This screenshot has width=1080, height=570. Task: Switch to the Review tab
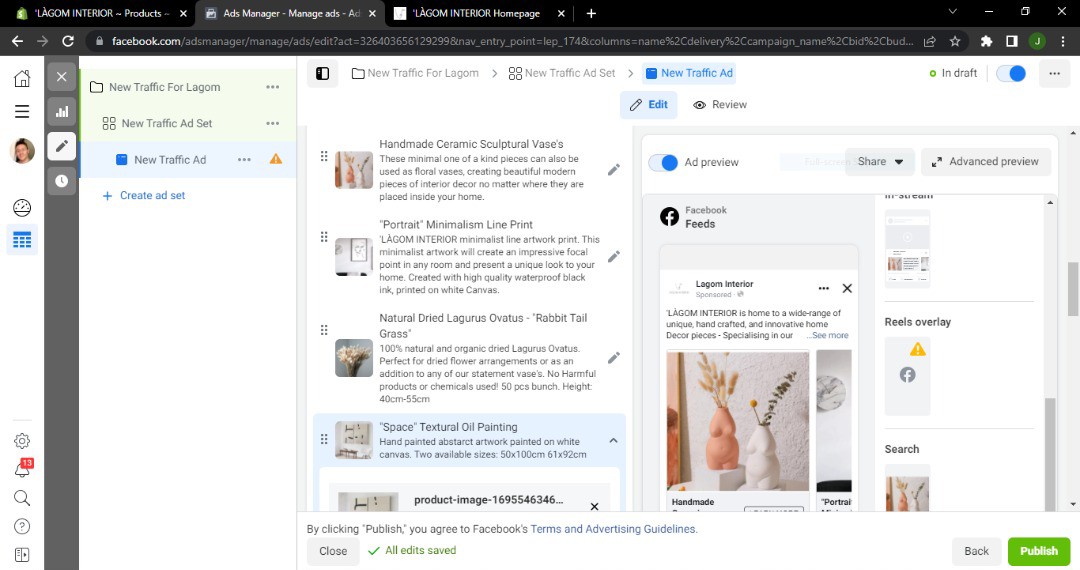click(x=720, y=105)
